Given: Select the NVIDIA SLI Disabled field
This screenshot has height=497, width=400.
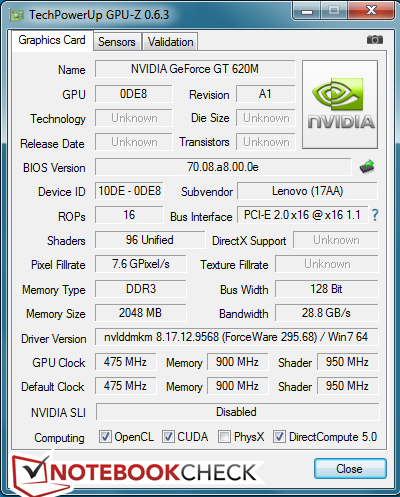Looking at the screenshot, I should [237, 412].
